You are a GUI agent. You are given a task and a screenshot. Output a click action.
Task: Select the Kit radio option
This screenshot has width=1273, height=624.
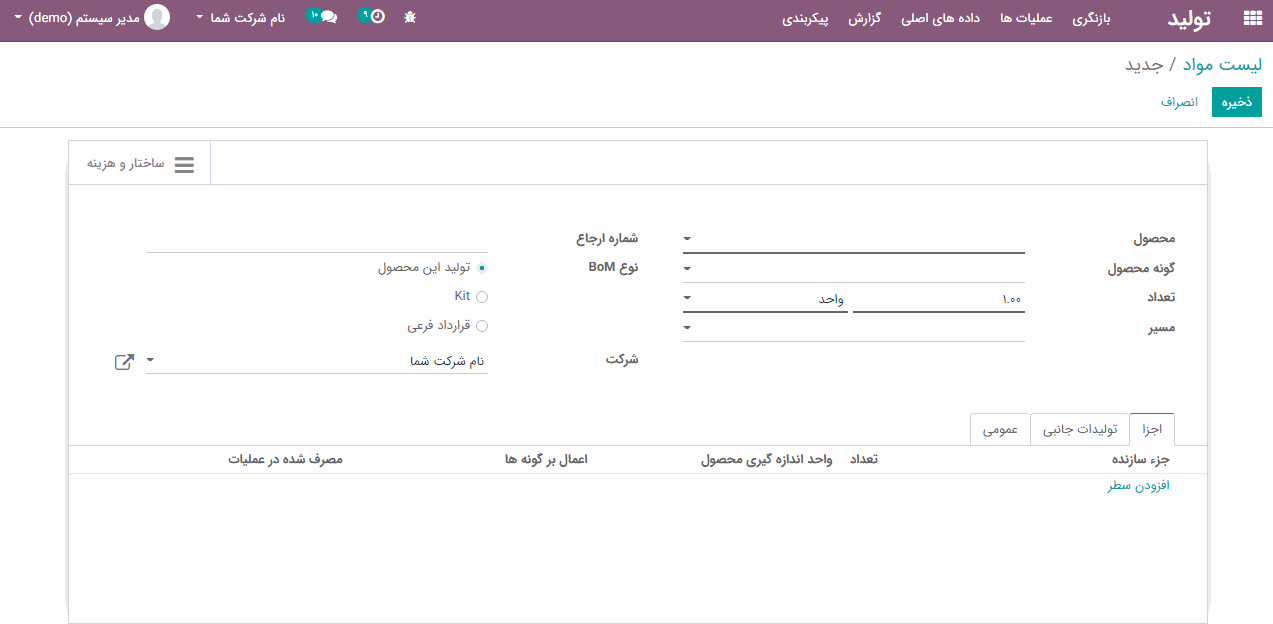[x=482, y=297]
